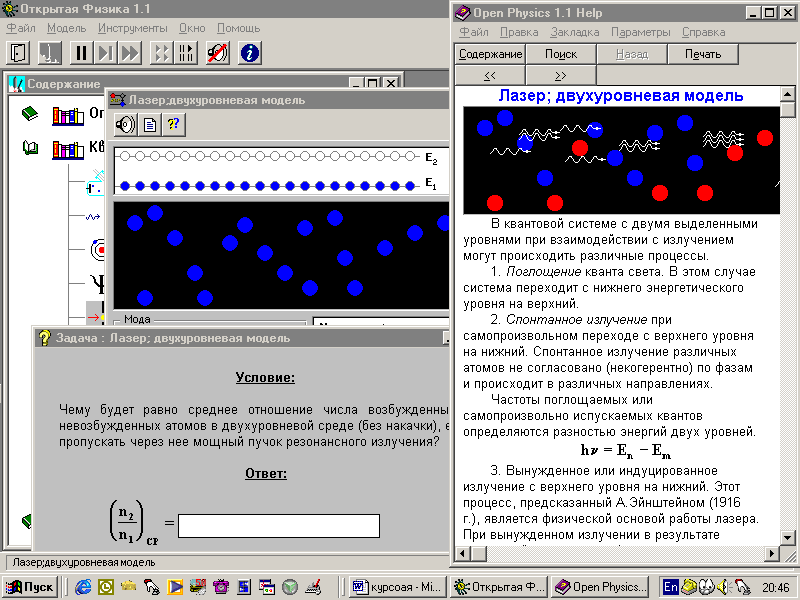Screen dimensions: 800x600
Task: Open the question-mark task icon in model window
Action: [174, 124]
